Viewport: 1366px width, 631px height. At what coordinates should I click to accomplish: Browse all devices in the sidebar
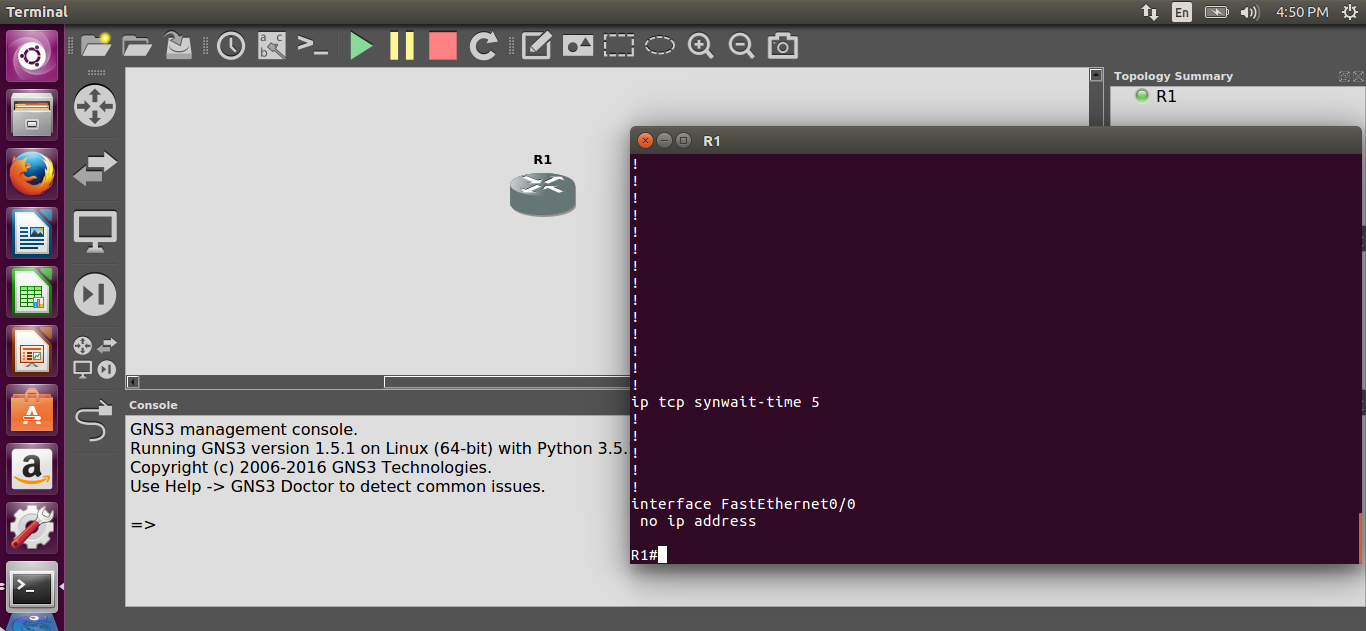[95, 357]
